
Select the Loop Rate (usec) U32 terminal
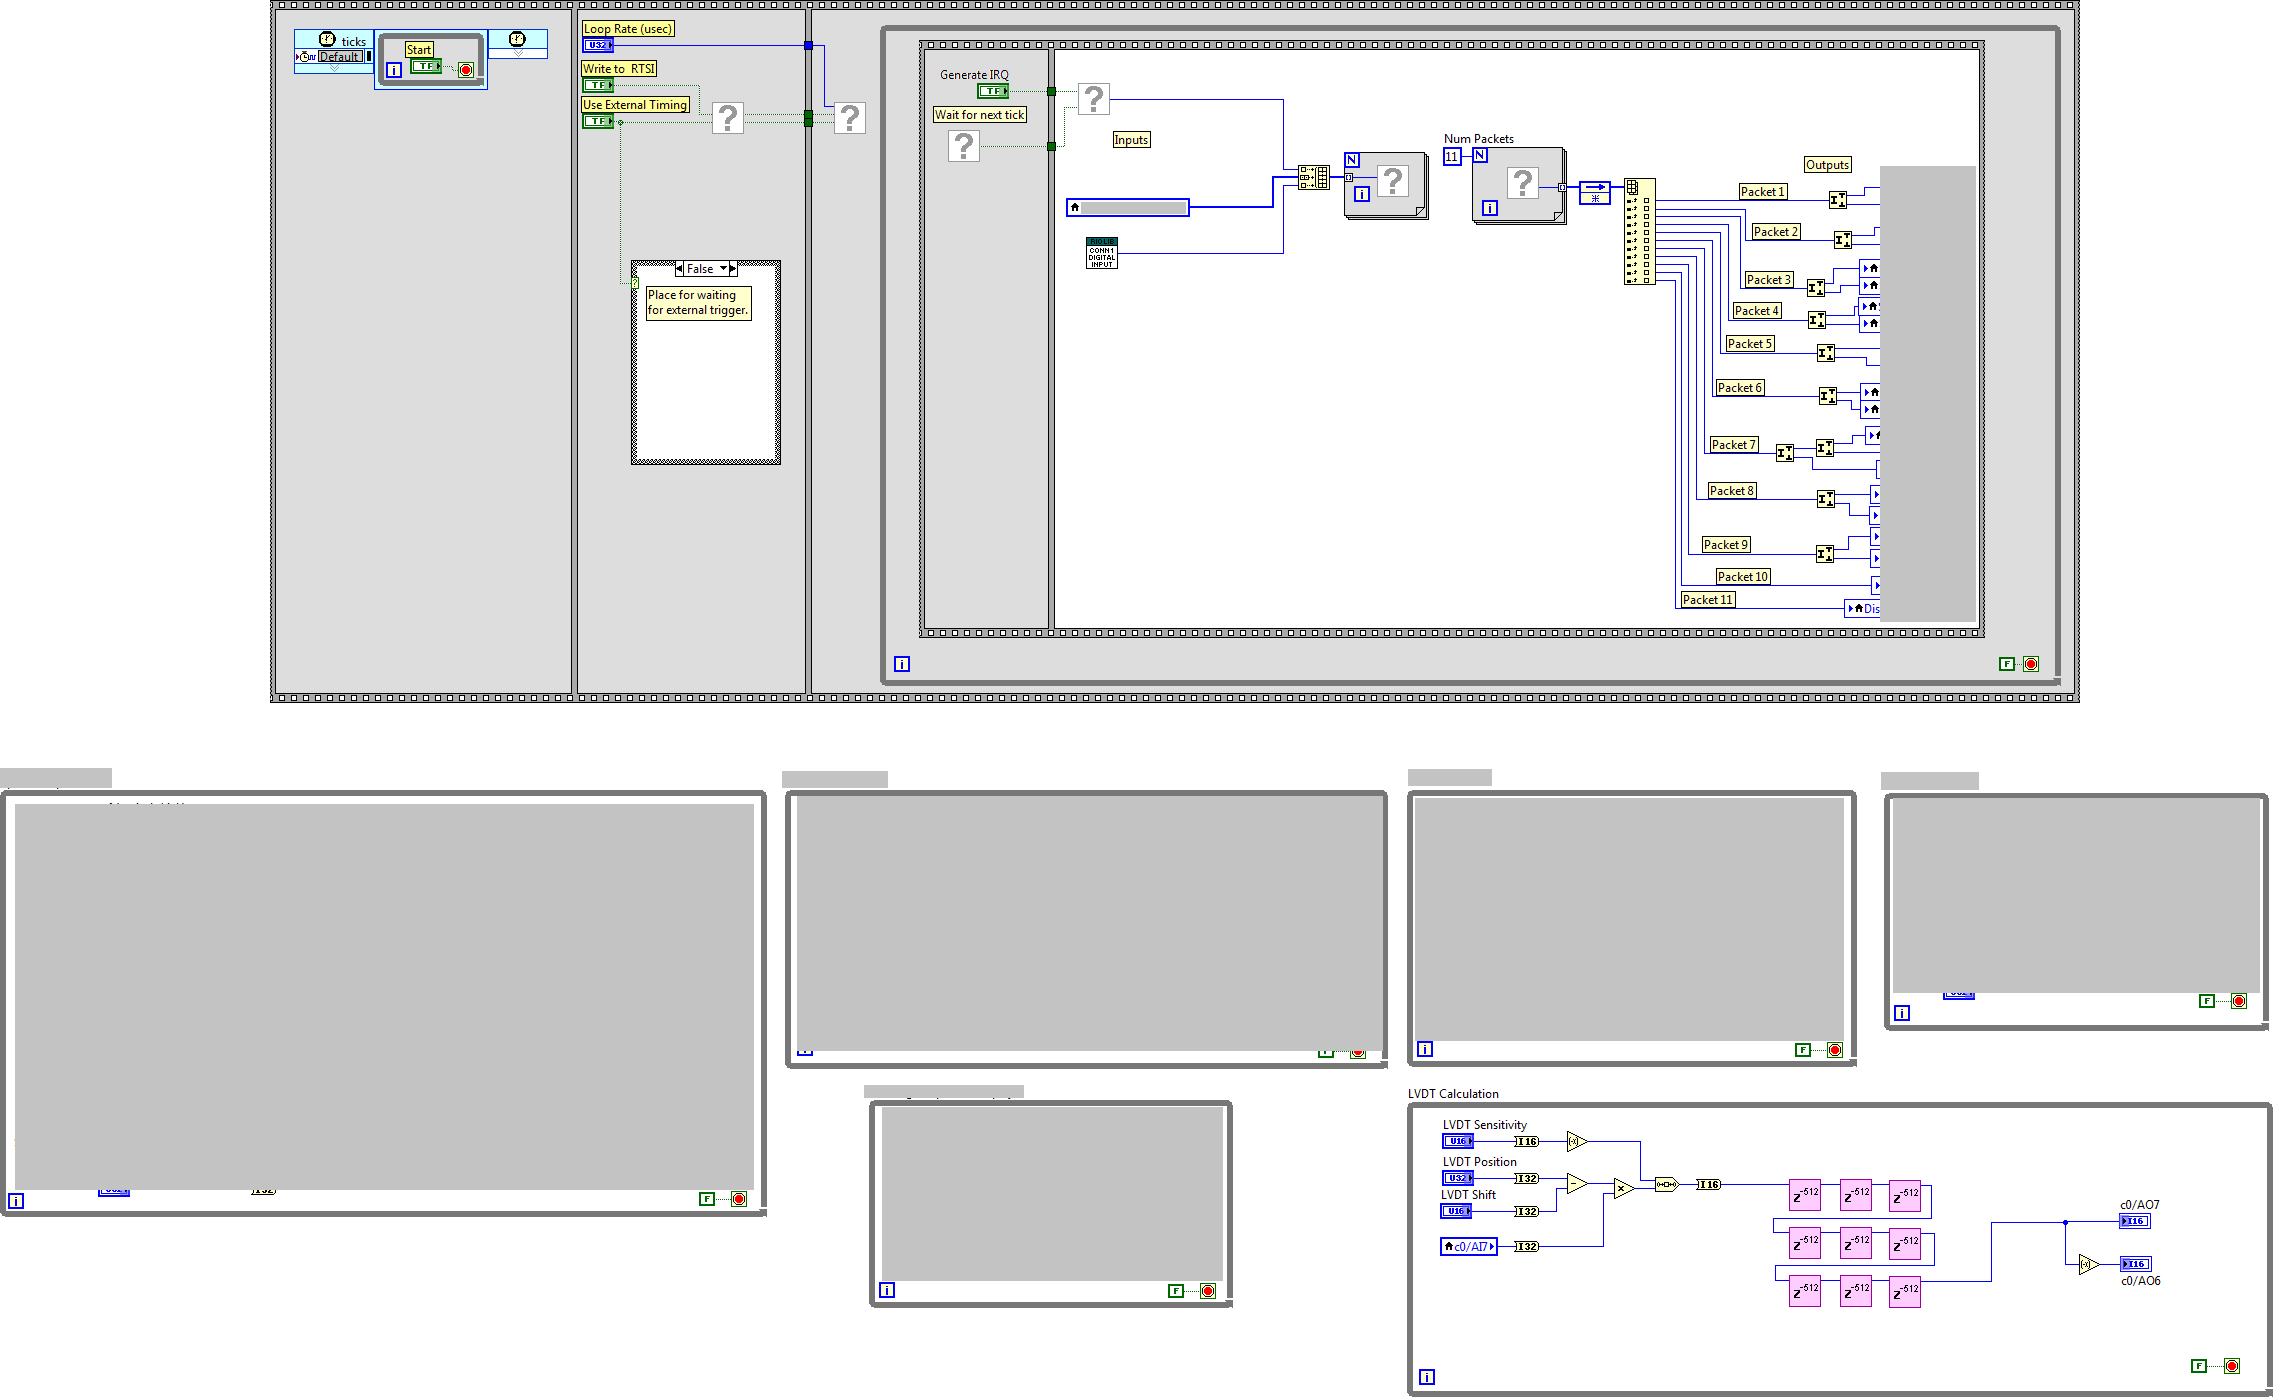click(x=598, y=45)
